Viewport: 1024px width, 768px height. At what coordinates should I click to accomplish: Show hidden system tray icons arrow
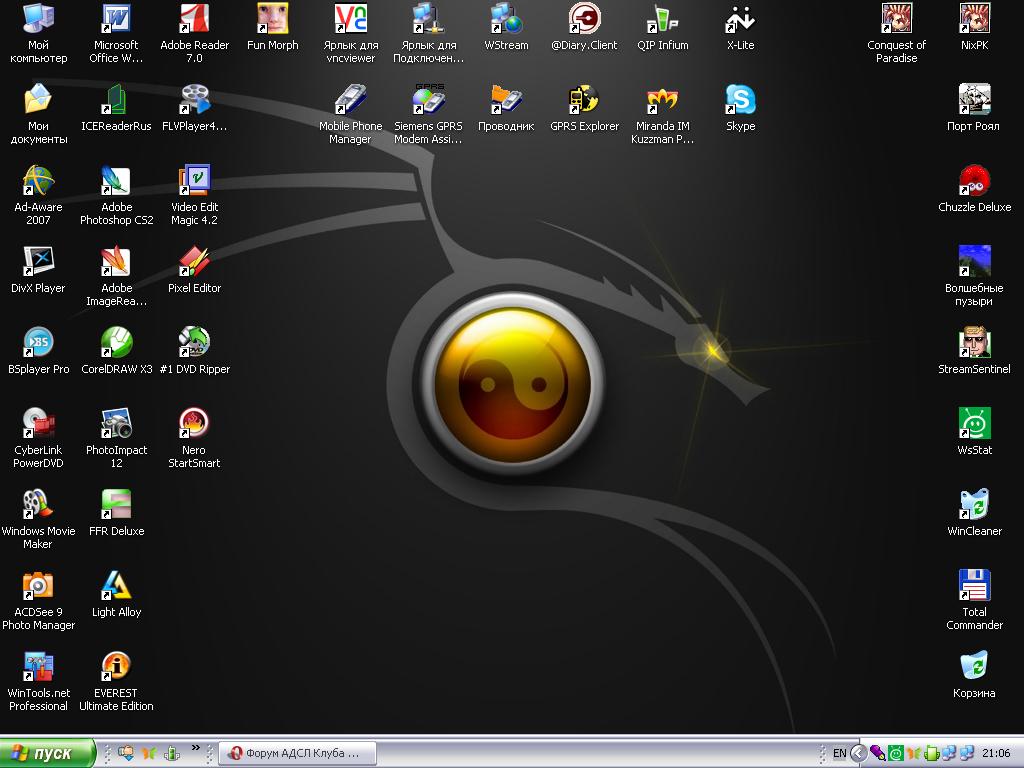coord(858,753)
